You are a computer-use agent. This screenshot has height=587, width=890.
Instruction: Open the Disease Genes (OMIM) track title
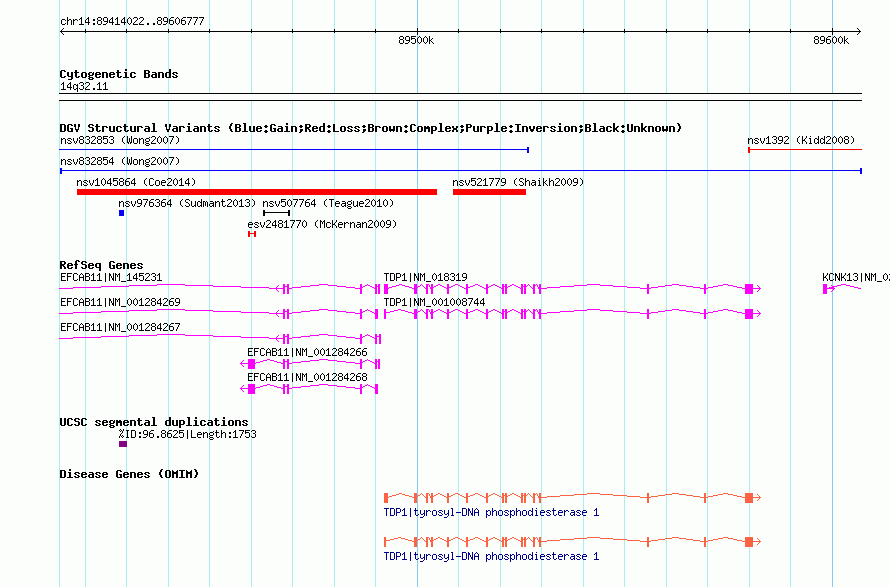tap(129, 474)
